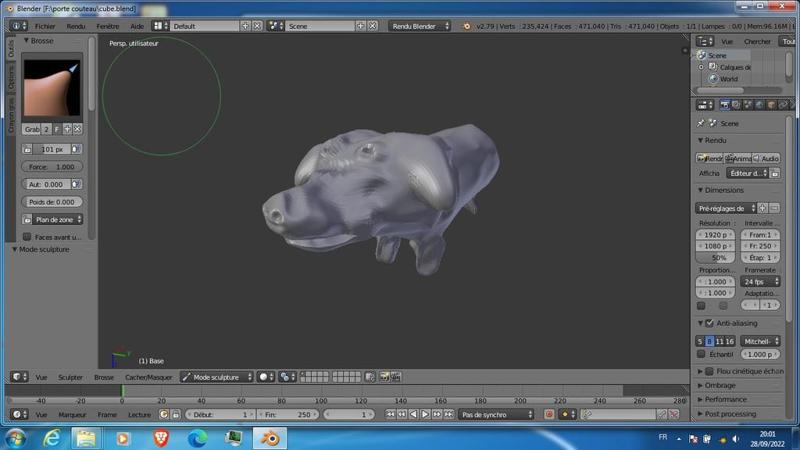Delete the Default screen layout
The height and width of the screenshot is (450, 800).
(257, 26)
